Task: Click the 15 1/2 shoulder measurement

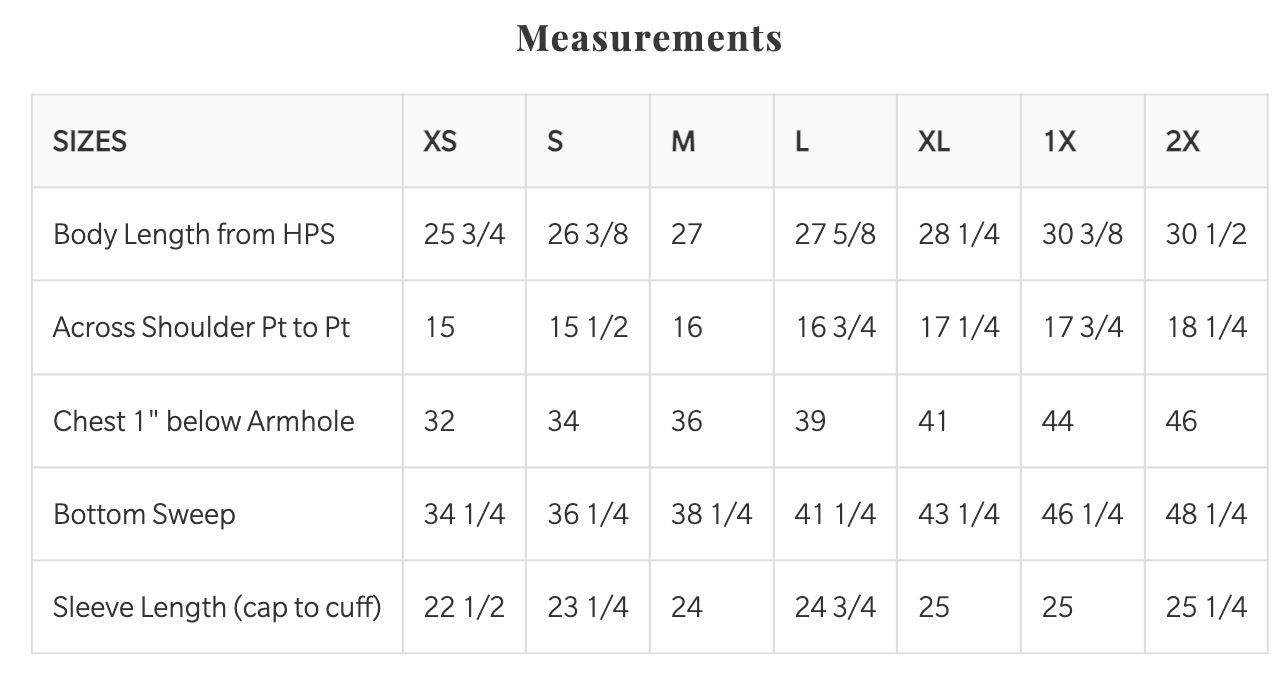Action: pyautogui.click(x=588, y=327)
